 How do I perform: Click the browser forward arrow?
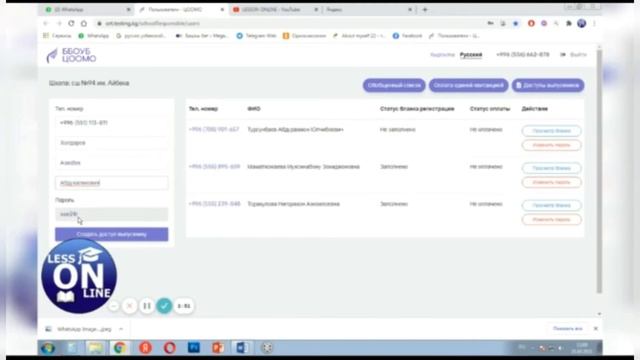[x=58, y=24]
